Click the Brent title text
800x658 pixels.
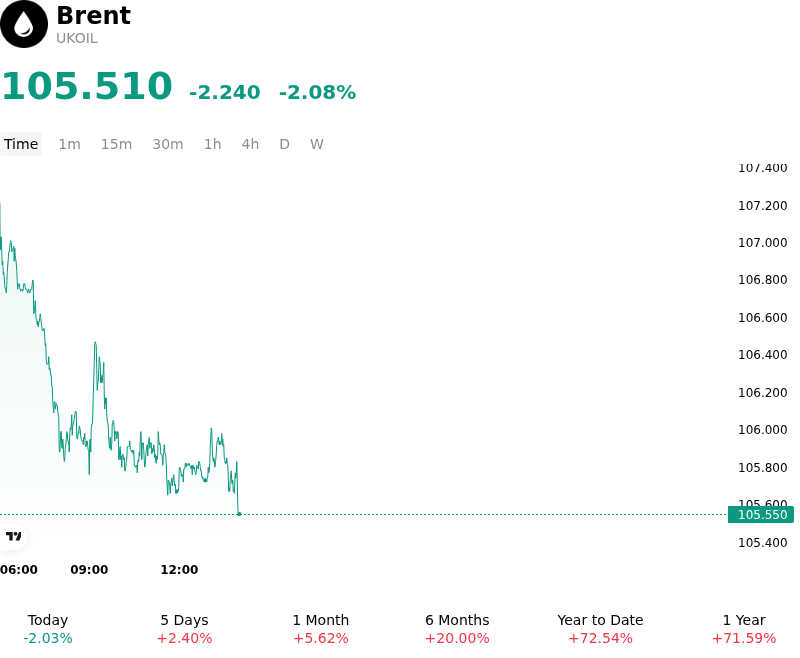pos(93,15)
